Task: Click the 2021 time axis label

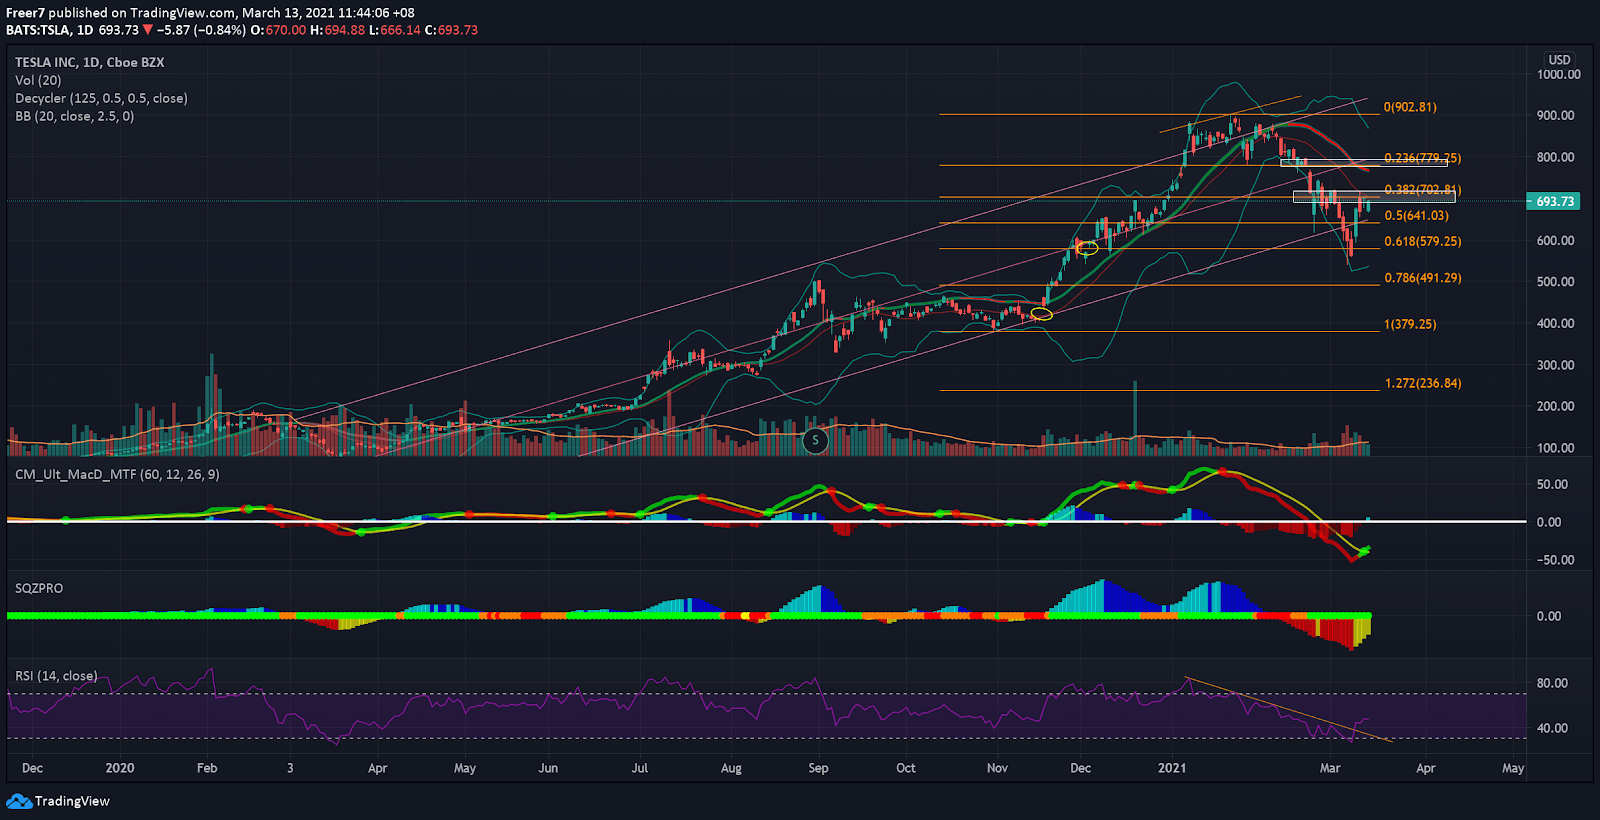Action: point(1172,769)
